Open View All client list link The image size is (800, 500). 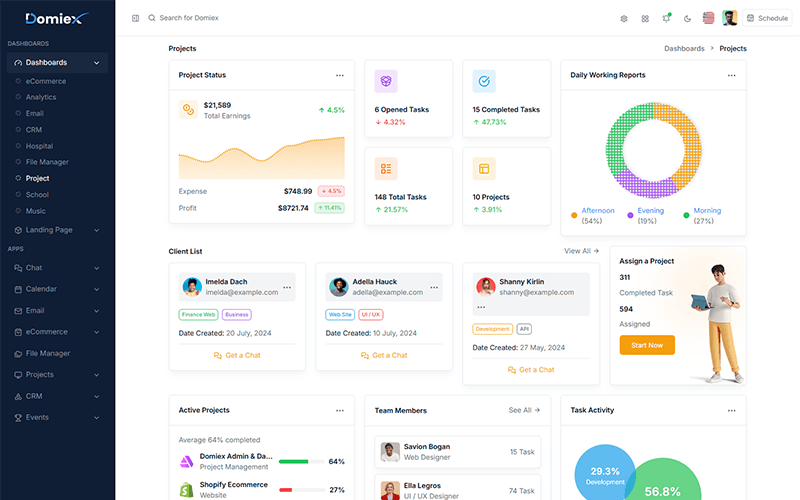(x=581, y=251)
